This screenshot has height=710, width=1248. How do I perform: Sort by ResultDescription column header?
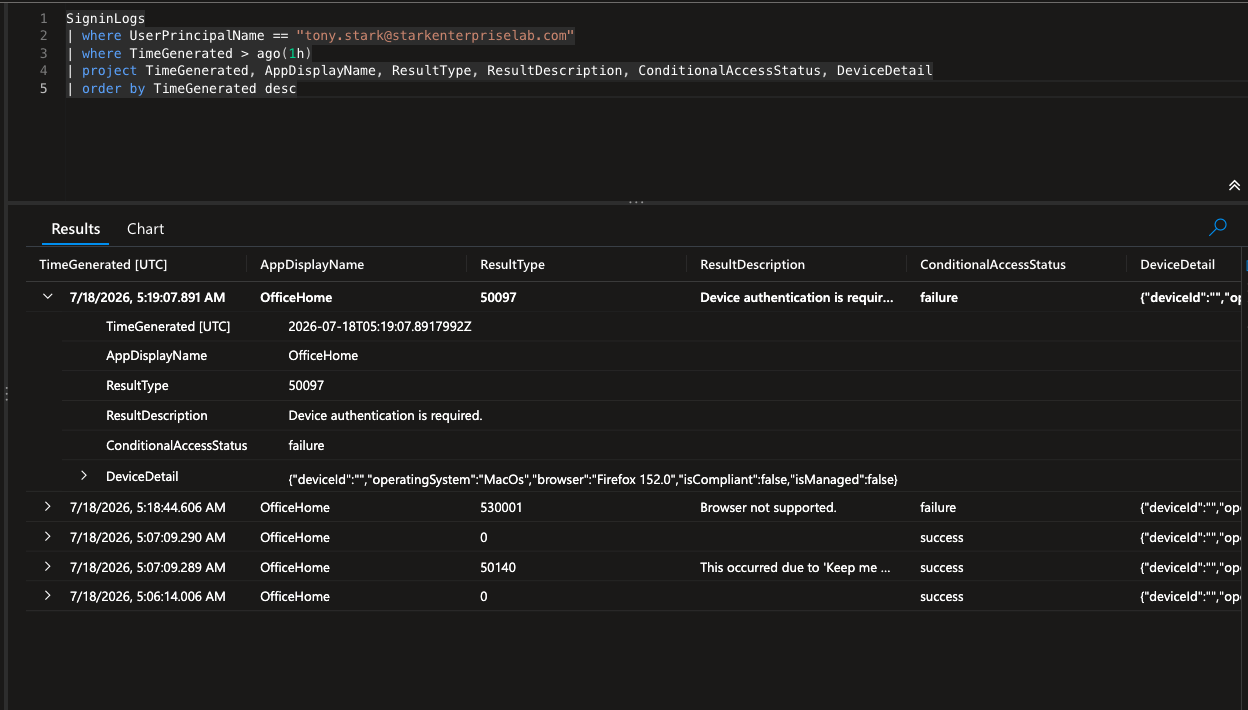752,265
